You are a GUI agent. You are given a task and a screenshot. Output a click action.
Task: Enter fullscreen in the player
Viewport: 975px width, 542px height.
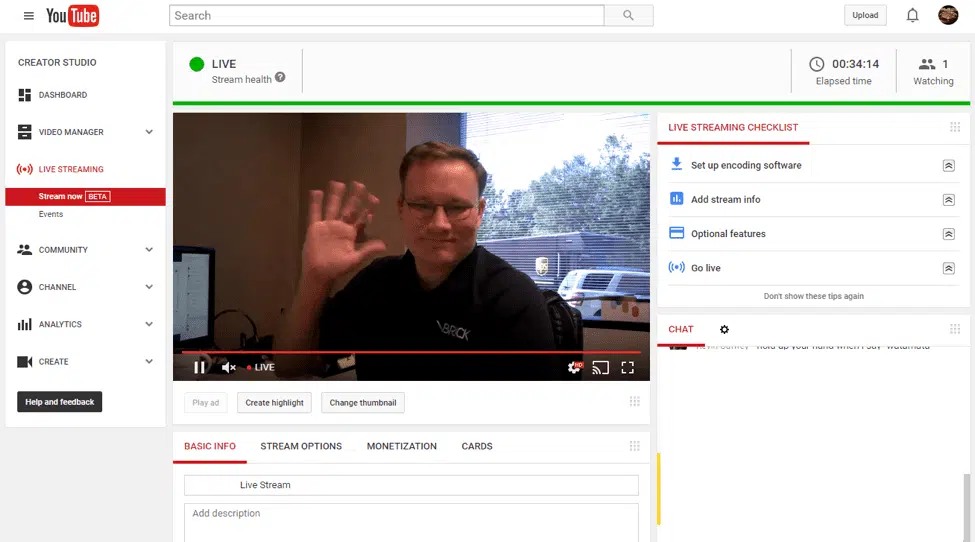tap(627, 368)
